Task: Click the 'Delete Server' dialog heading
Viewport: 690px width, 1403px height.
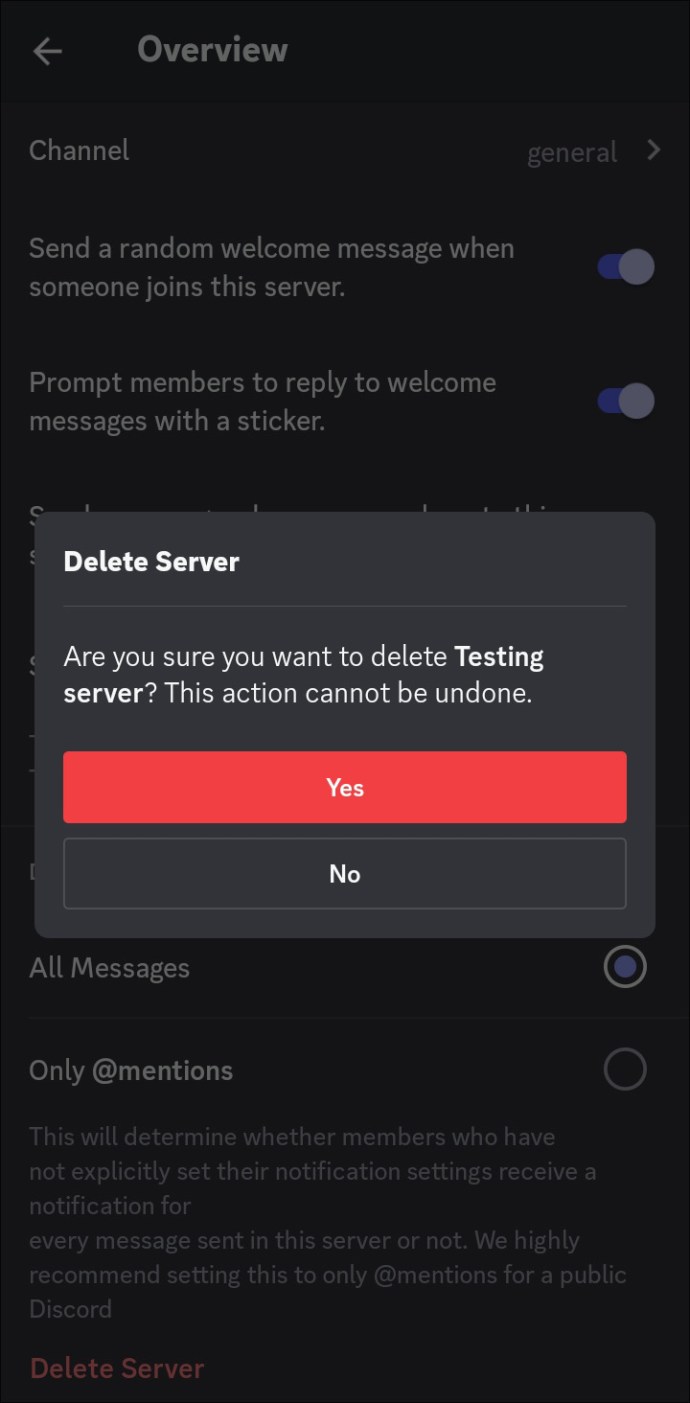Action: [x=151, y=562]
